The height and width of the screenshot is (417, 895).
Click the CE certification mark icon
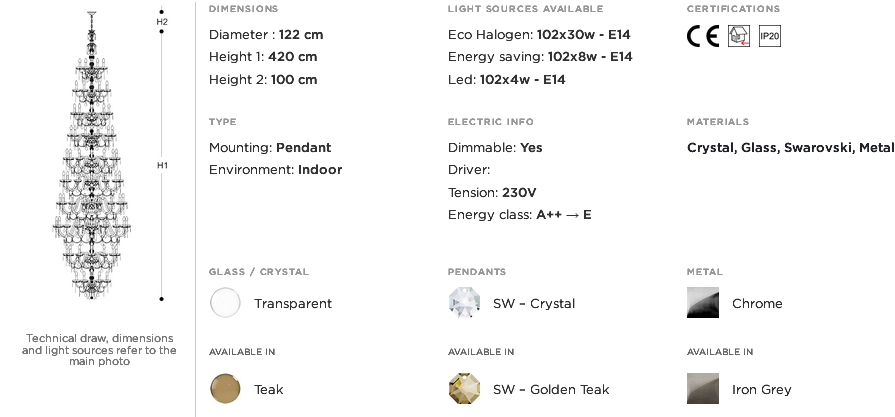[702, 36]
